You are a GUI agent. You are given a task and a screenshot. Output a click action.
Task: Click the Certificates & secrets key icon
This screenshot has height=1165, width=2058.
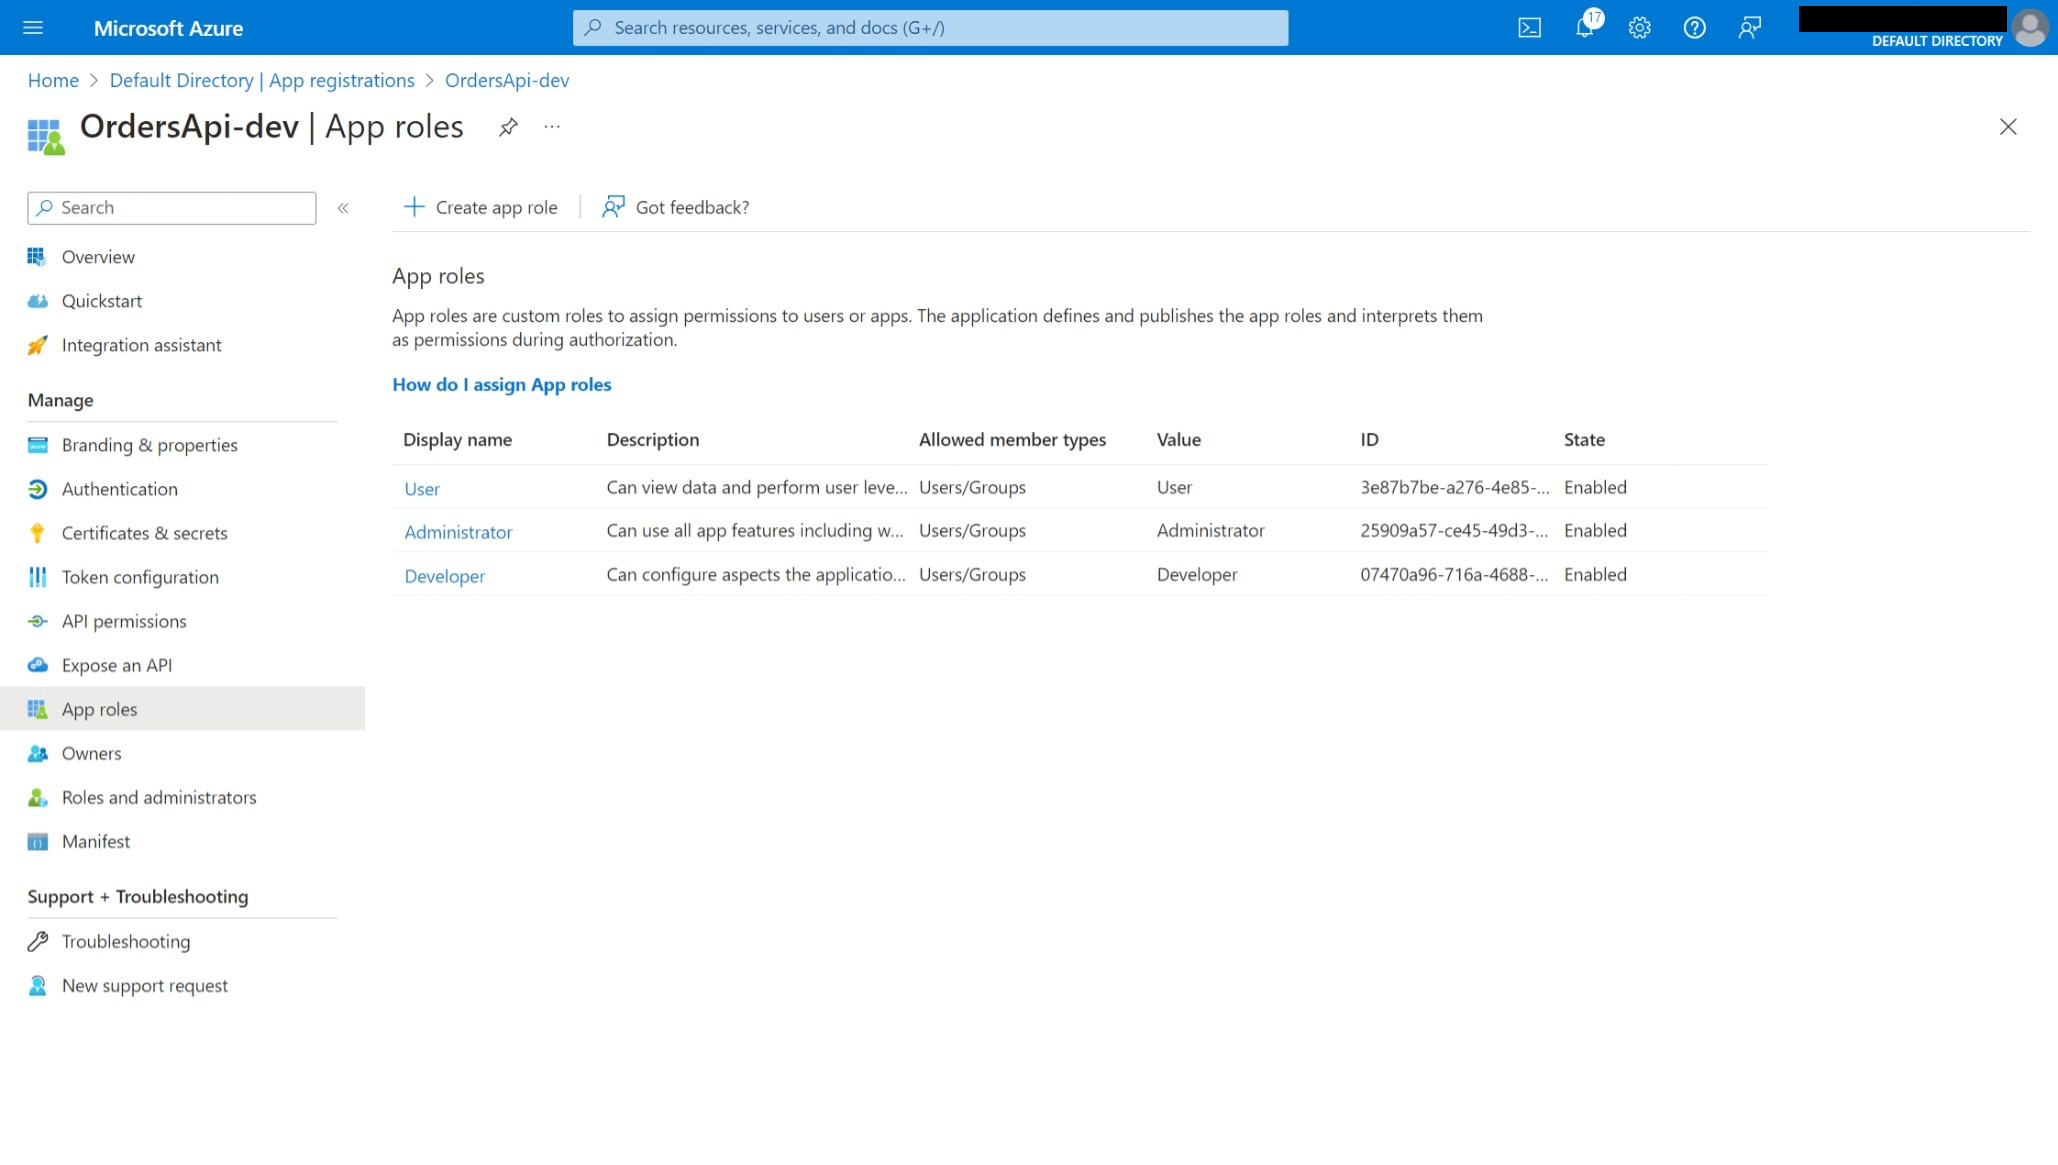pyautogui.click(x=37, y=533)
